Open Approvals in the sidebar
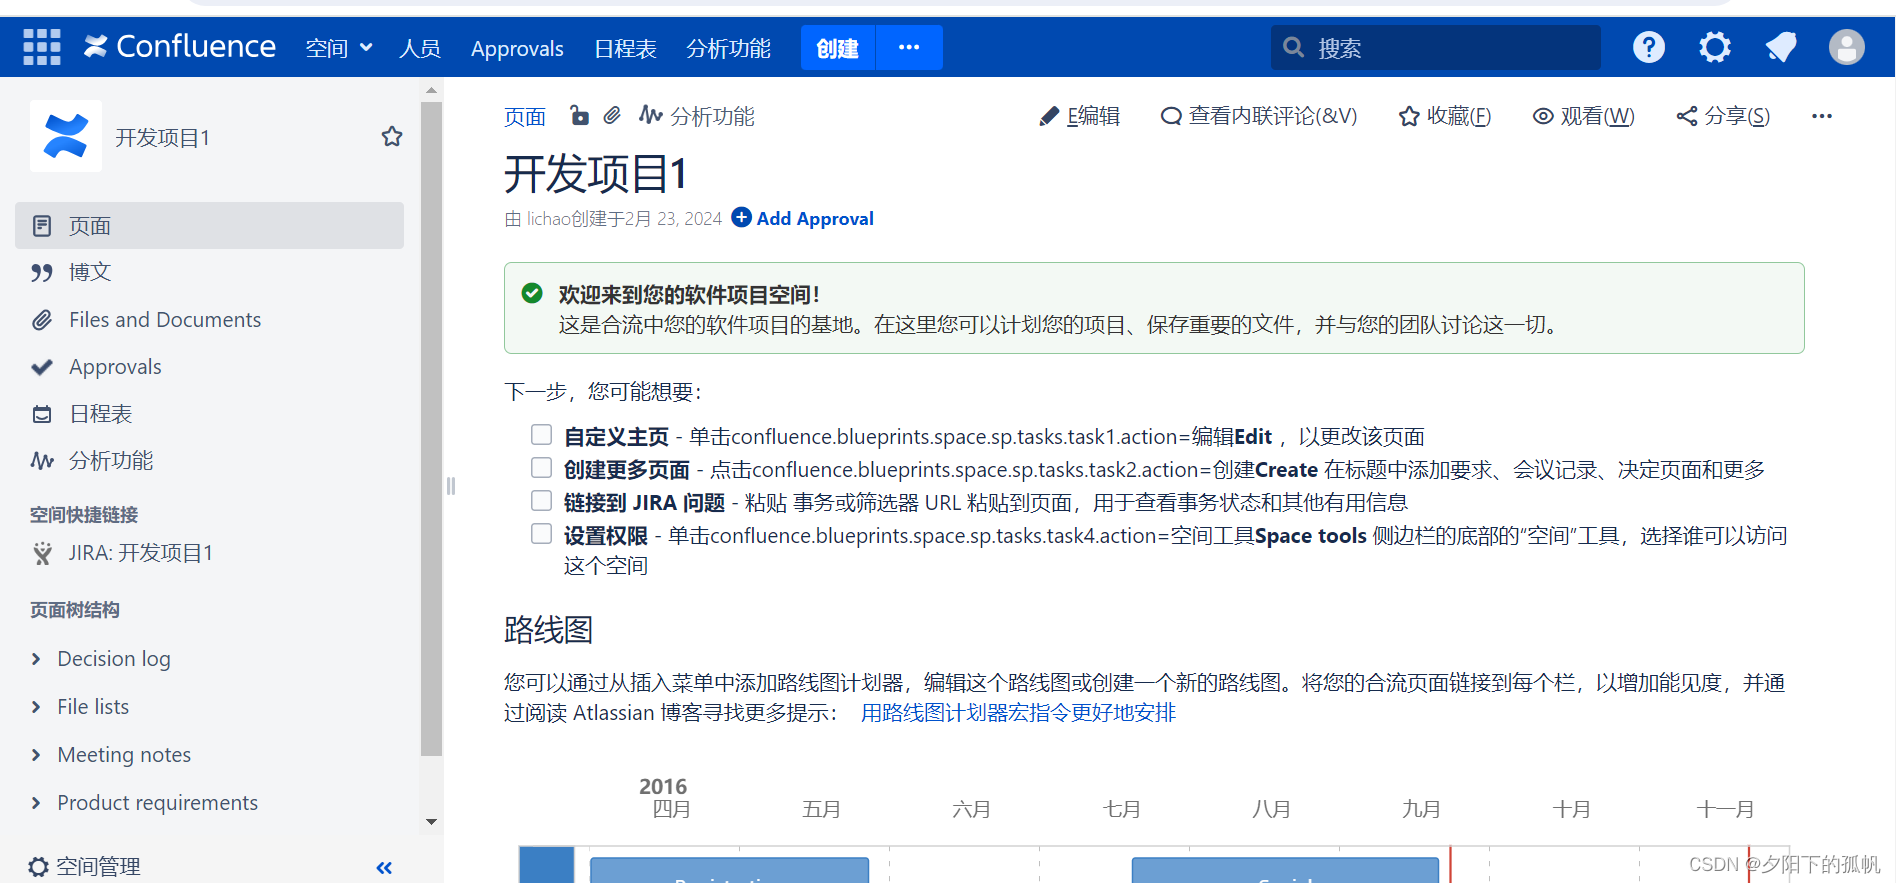This screenshot has height=883, width=1896. tap(210, 366)
